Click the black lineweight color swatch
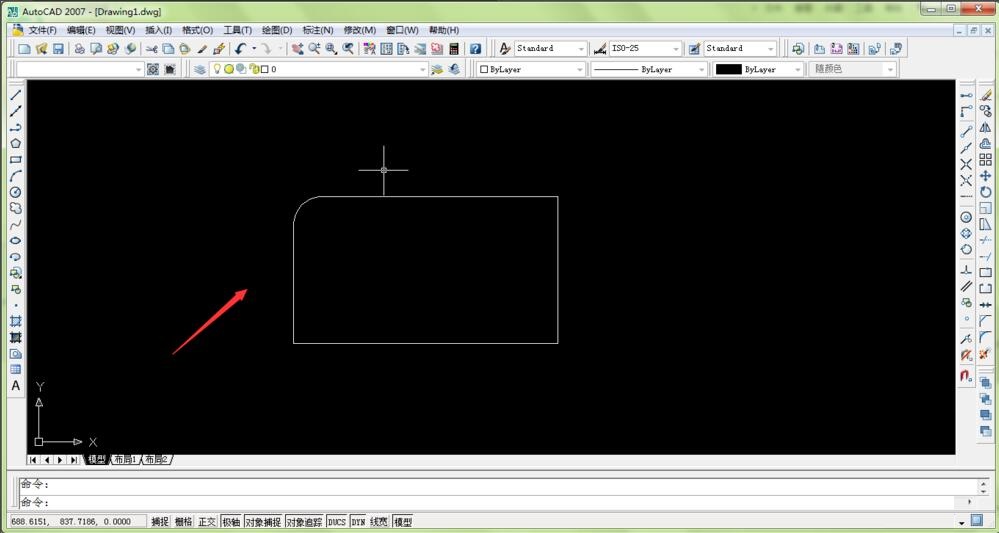This screenshot has width=999, height=533. point(728,69)
